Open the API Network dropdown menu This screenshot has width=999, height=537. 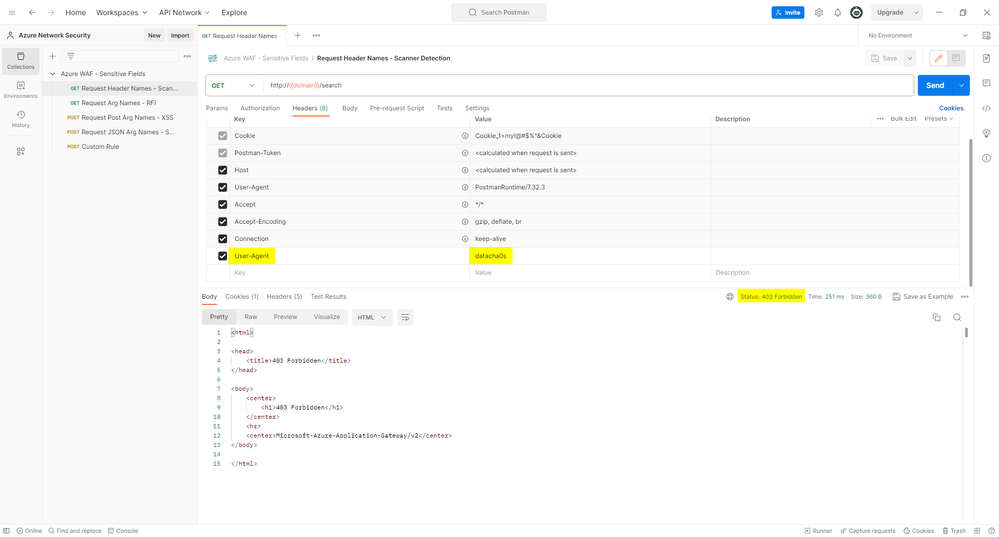184,12
